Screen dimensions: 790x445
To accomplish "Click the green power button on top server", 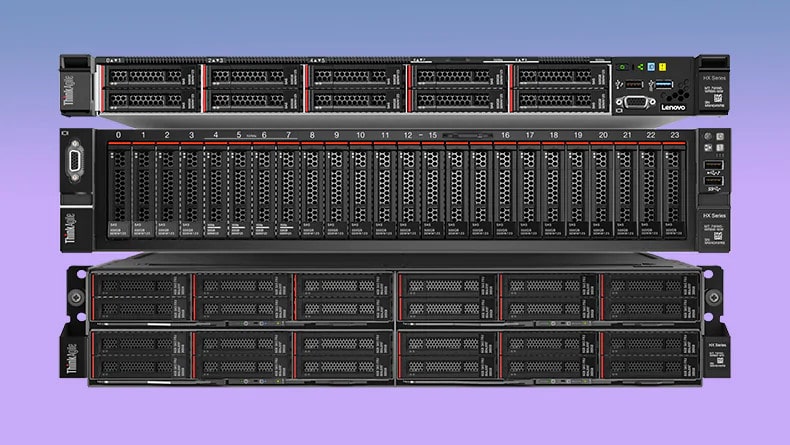I will pyautogui.click(x=624, y=69).
